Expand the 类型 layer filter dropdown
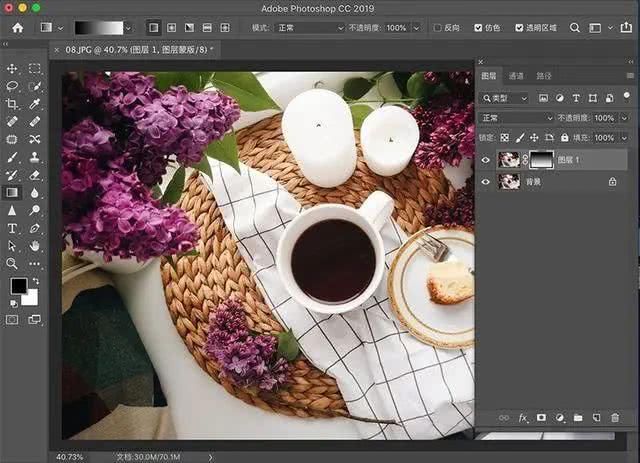Viewport: 640px width, 463px height. [x=503, y=98]
